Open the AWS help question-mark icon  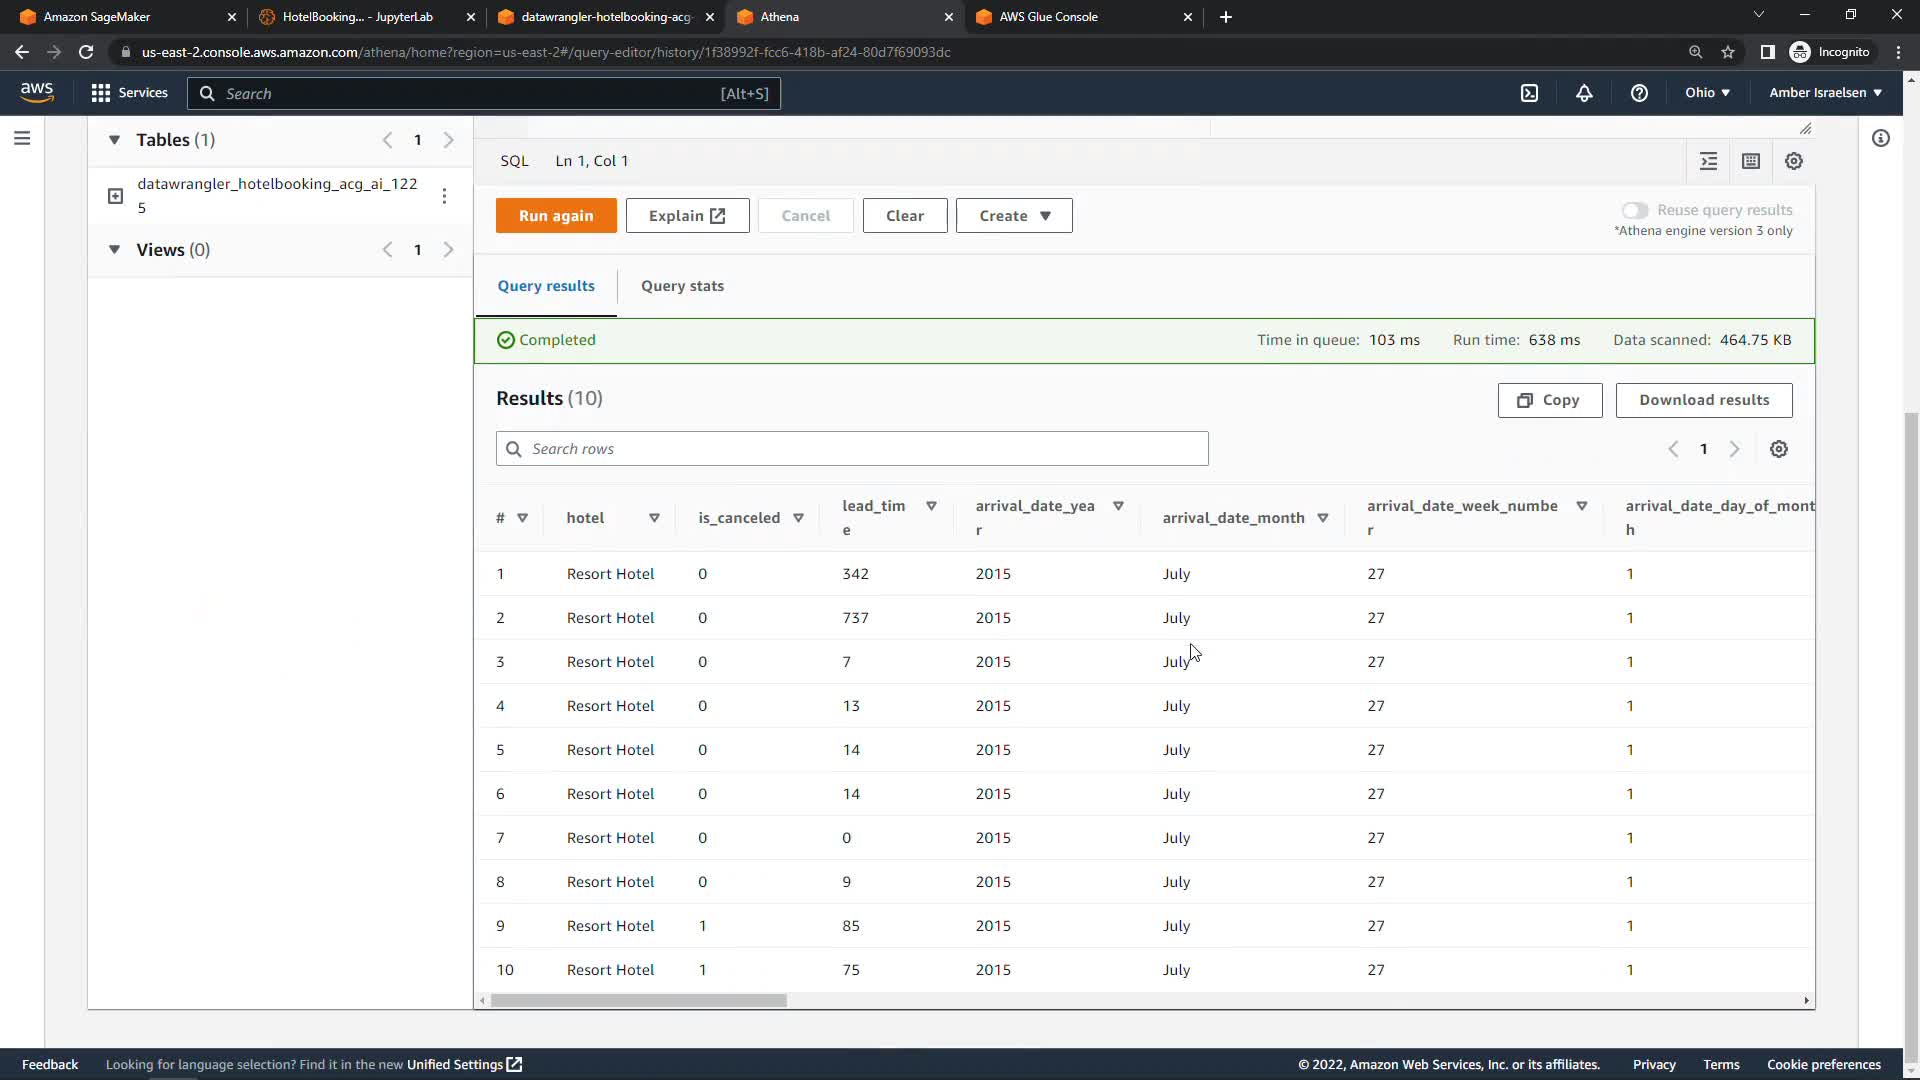pyautogui.click(x=1639, y=93)
